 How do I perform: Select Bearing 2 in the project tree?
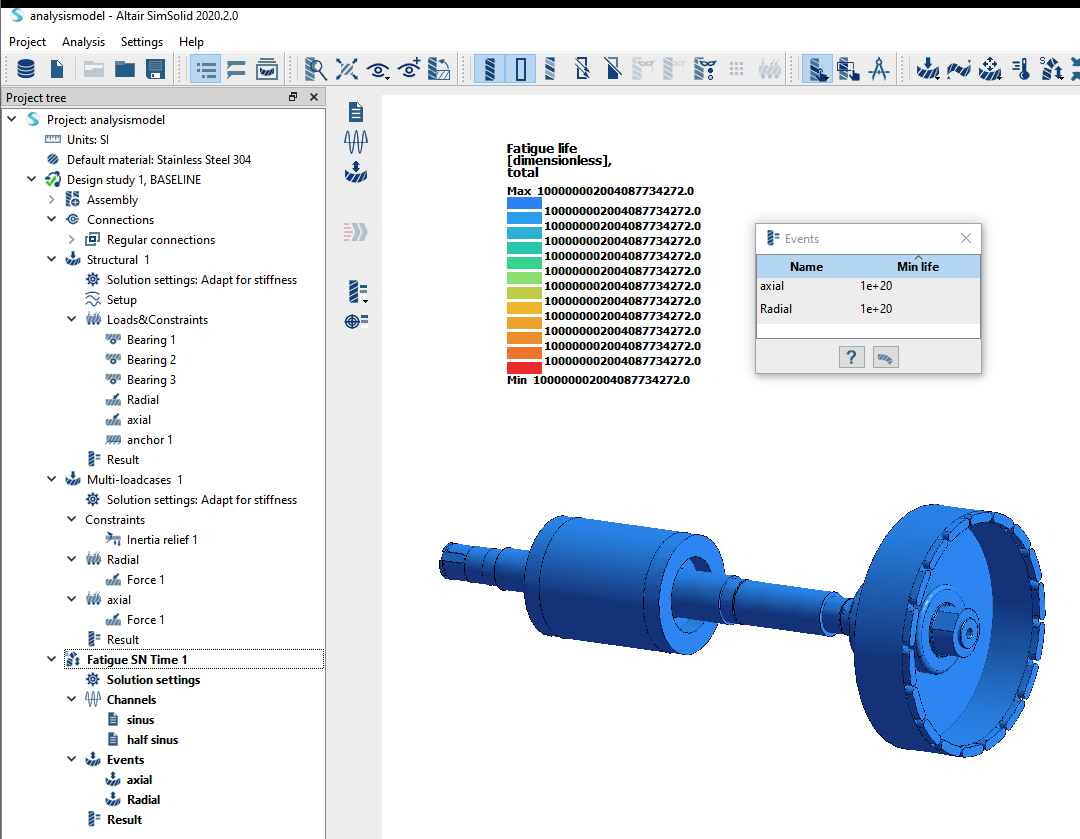151,360
